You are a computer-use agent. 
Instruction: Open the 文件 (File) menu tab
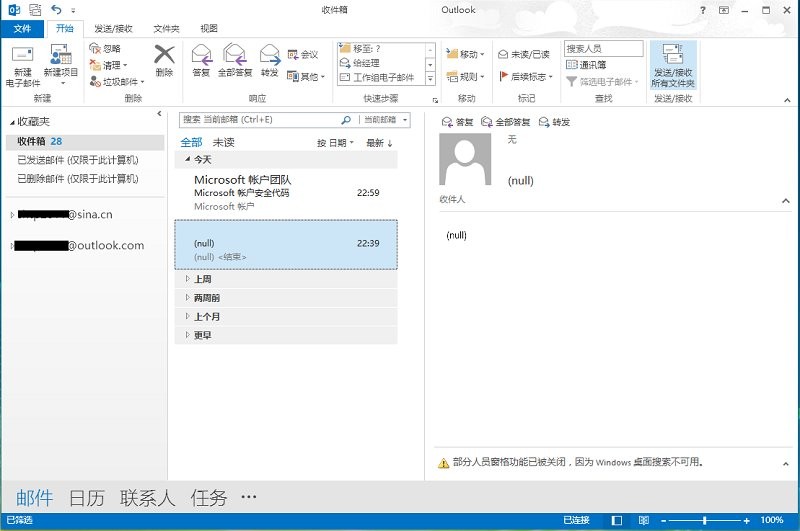tap(22, 29)
